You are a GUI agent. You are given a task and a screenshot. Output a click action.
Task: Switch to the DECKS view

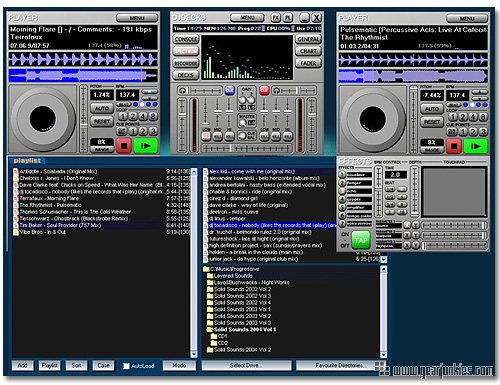click(x=186, y=75)
